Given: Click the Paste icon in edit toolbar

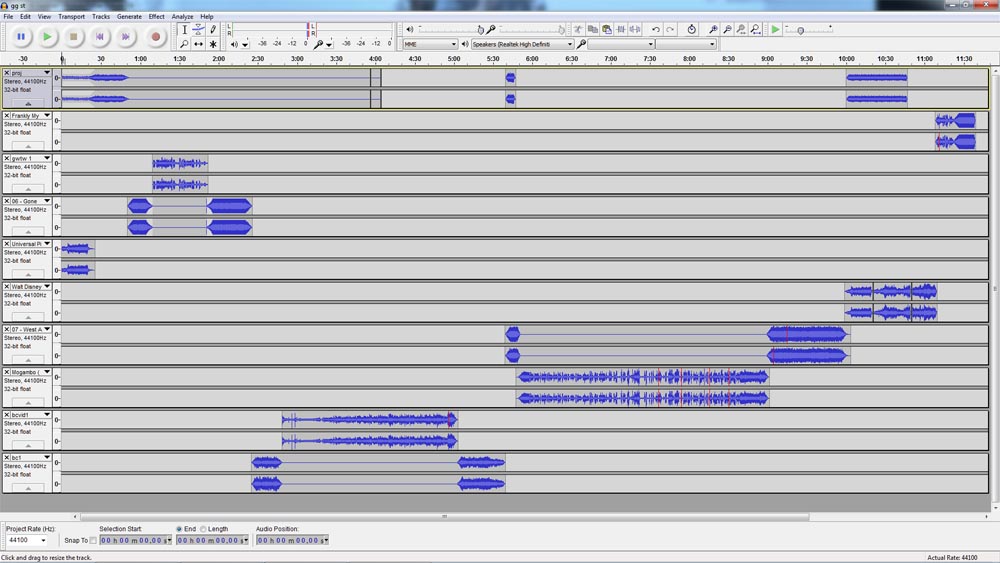Looking at the screenshot, I should (606, 30).
